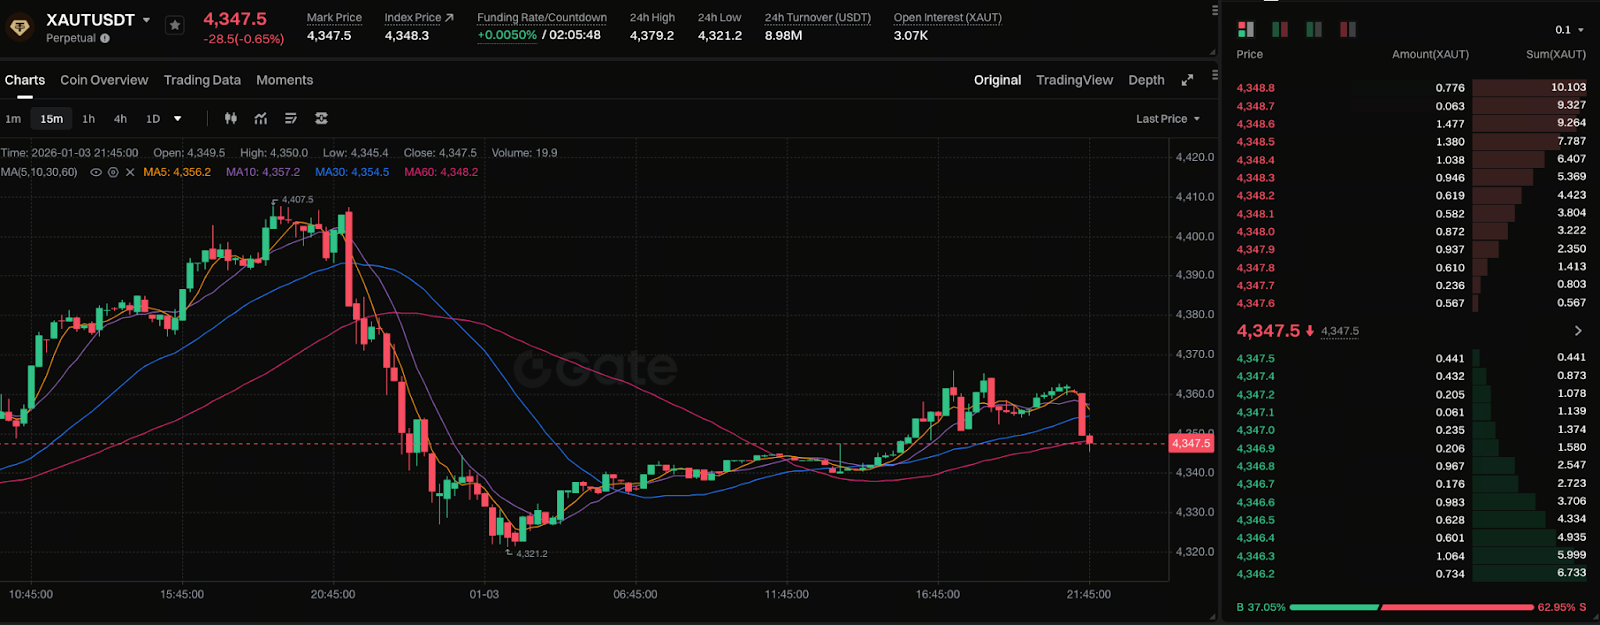The height and width of the screenshot is (625, 1600).
Task: Expand chart to fullscreen icon
Action: pyautogui.click(x=1187, y=80)
